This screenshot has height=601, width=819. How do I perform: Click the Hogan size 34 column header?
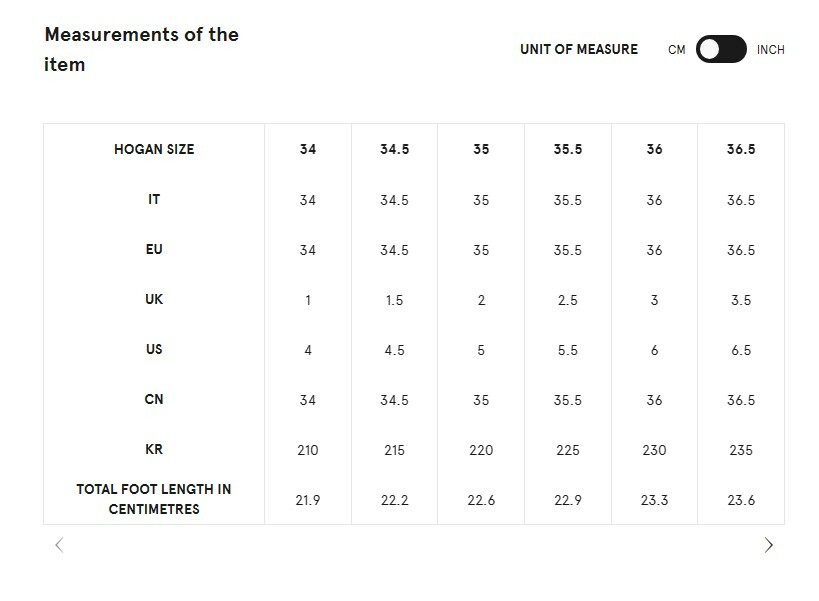pyautogui.click(x=308, y=149)
